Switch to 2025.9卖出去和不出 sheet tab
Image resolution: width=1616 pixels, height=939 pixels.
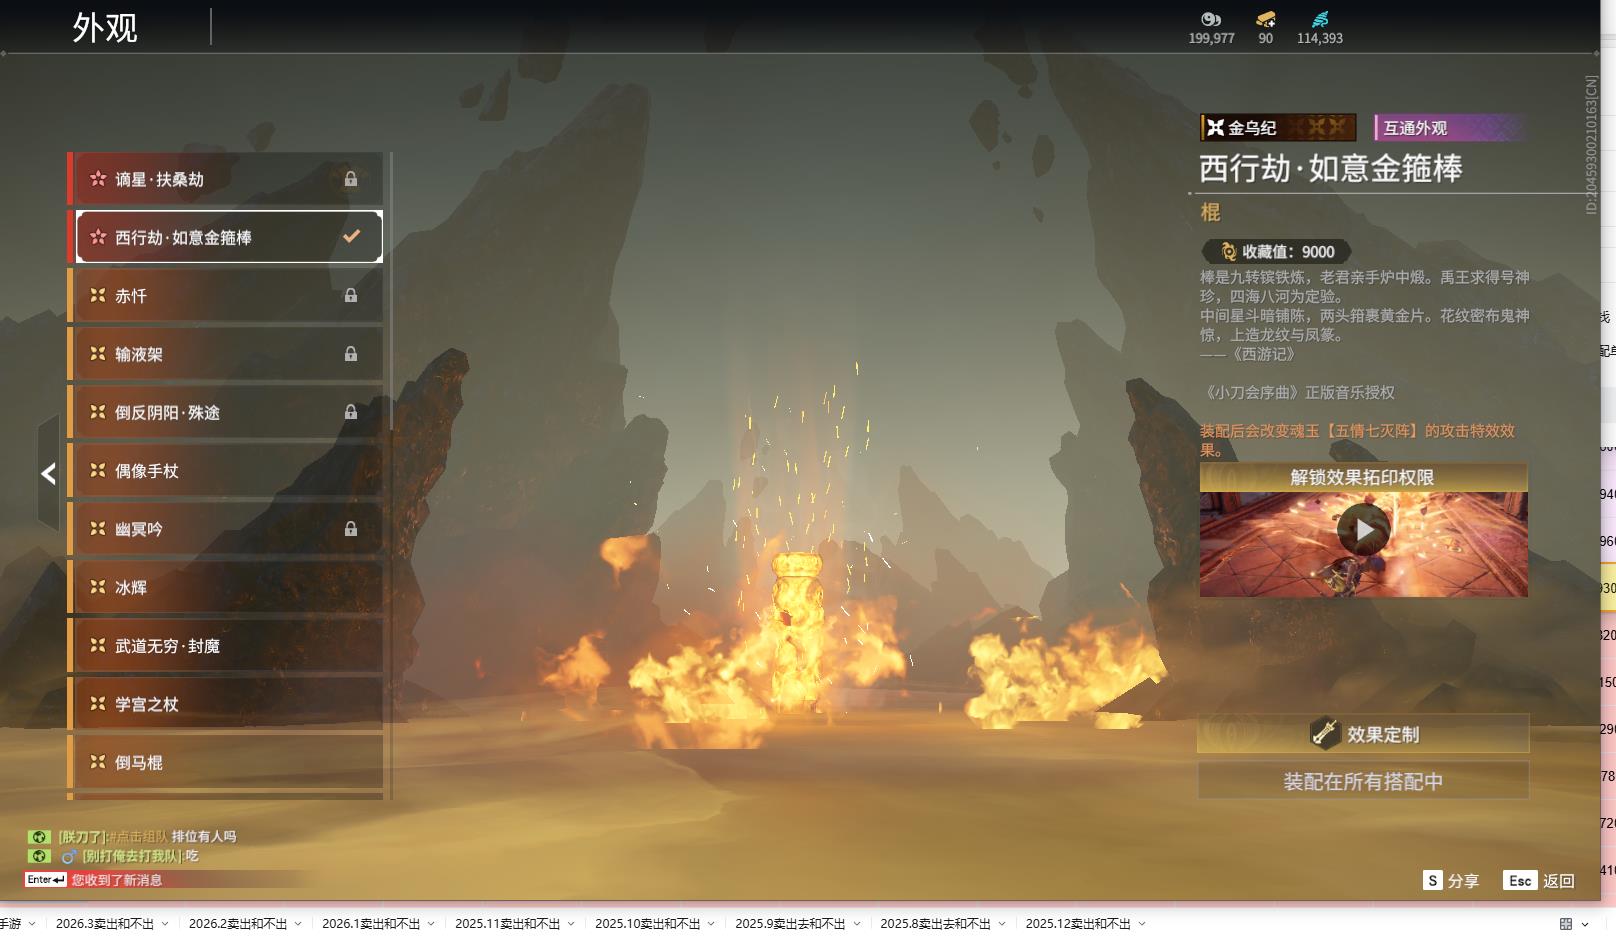pos(790,924)
